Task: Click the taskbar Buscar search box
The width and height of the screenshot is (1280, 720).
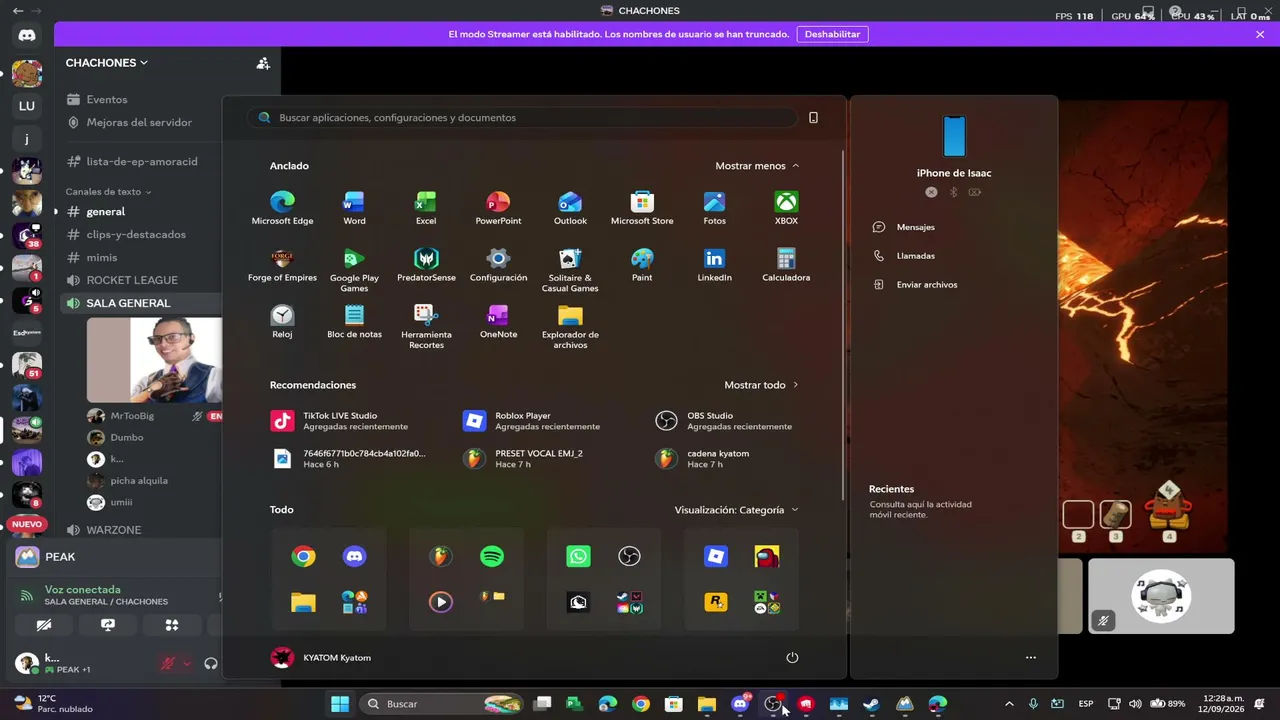Action: 442,704
